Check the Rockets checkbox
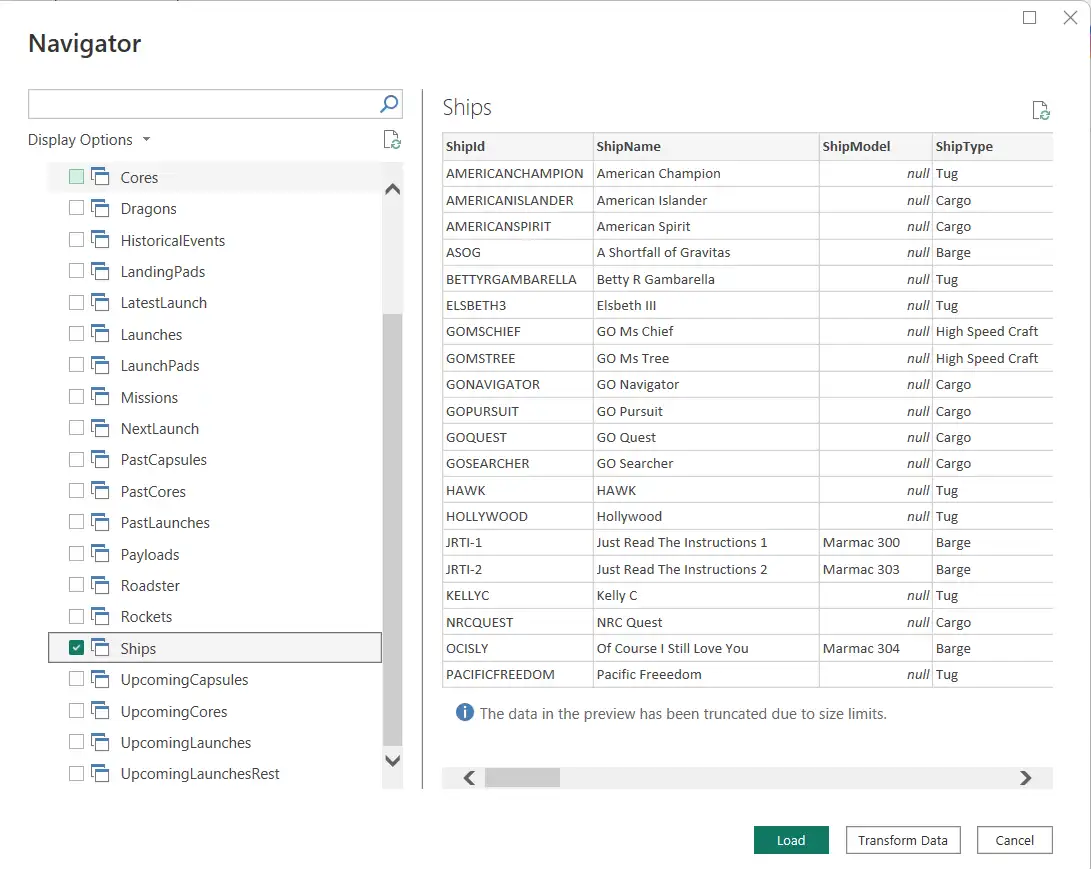The width and height of the screenshot is (1091, 869). pos(77,617)
